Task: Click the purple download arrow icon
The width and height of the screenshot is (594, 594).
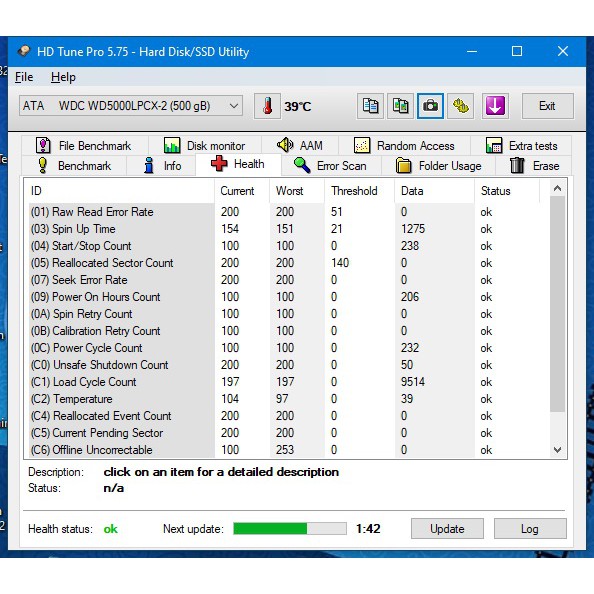Action: 495,106
